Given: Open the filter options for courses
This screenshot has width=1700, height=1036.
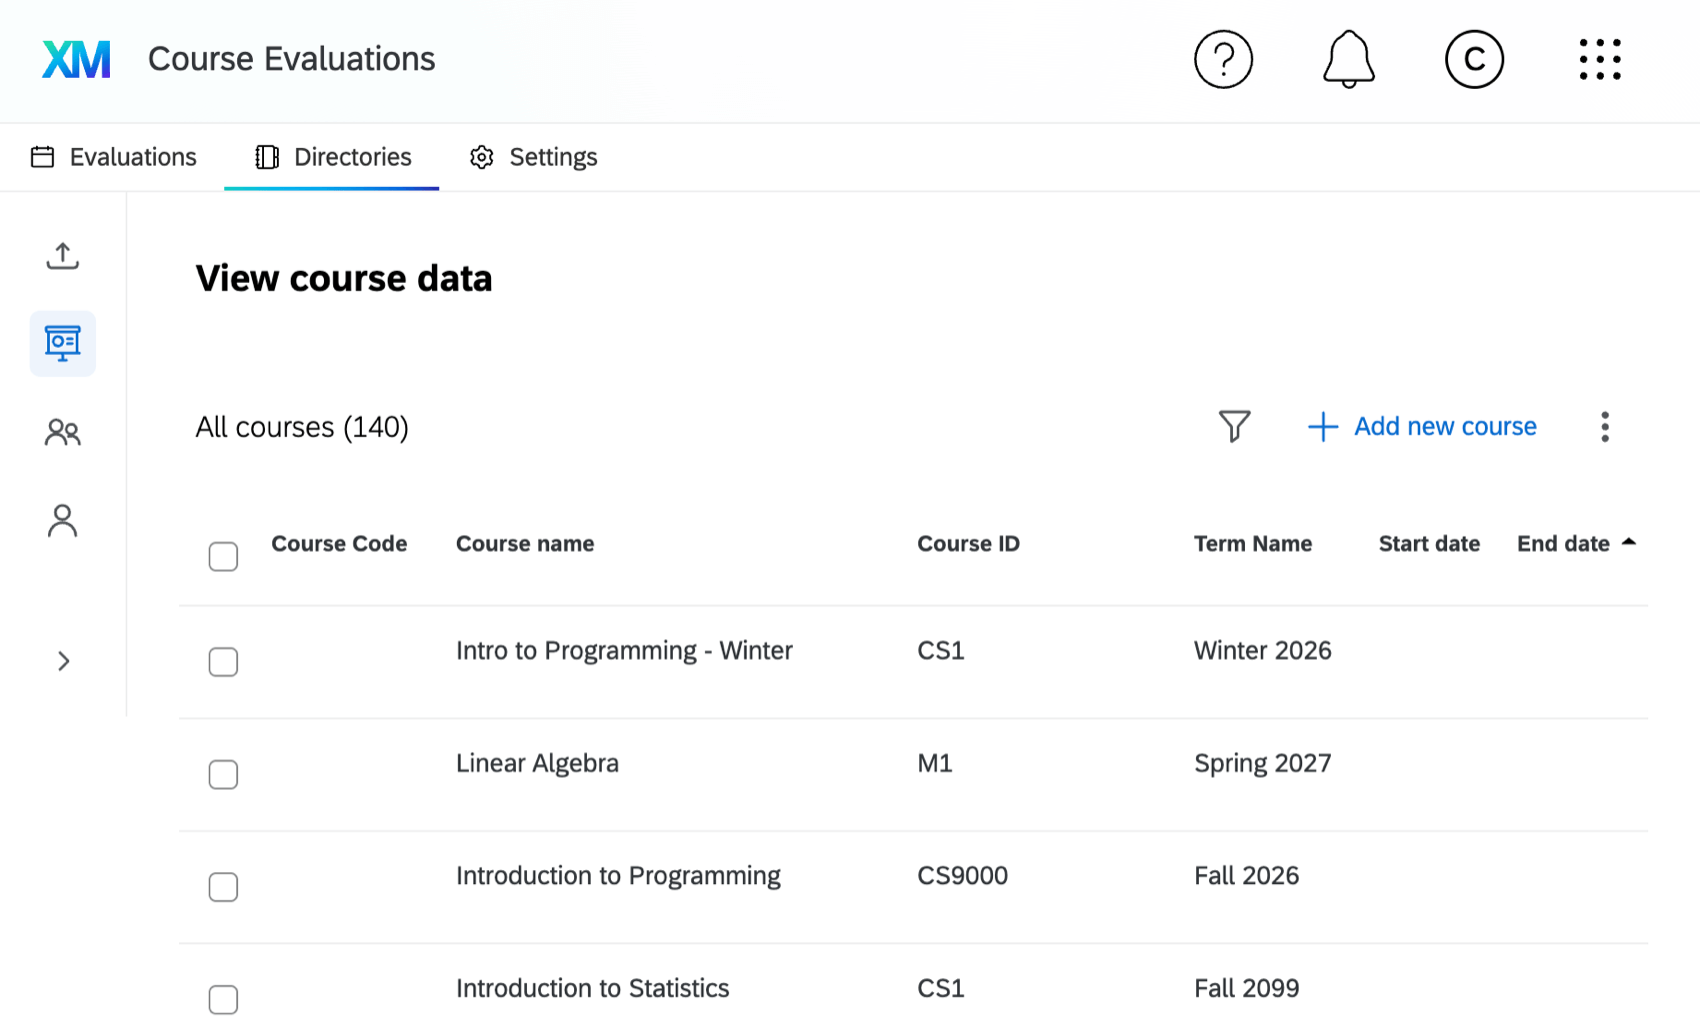Looking at the screenshot, I should 1234,426.
